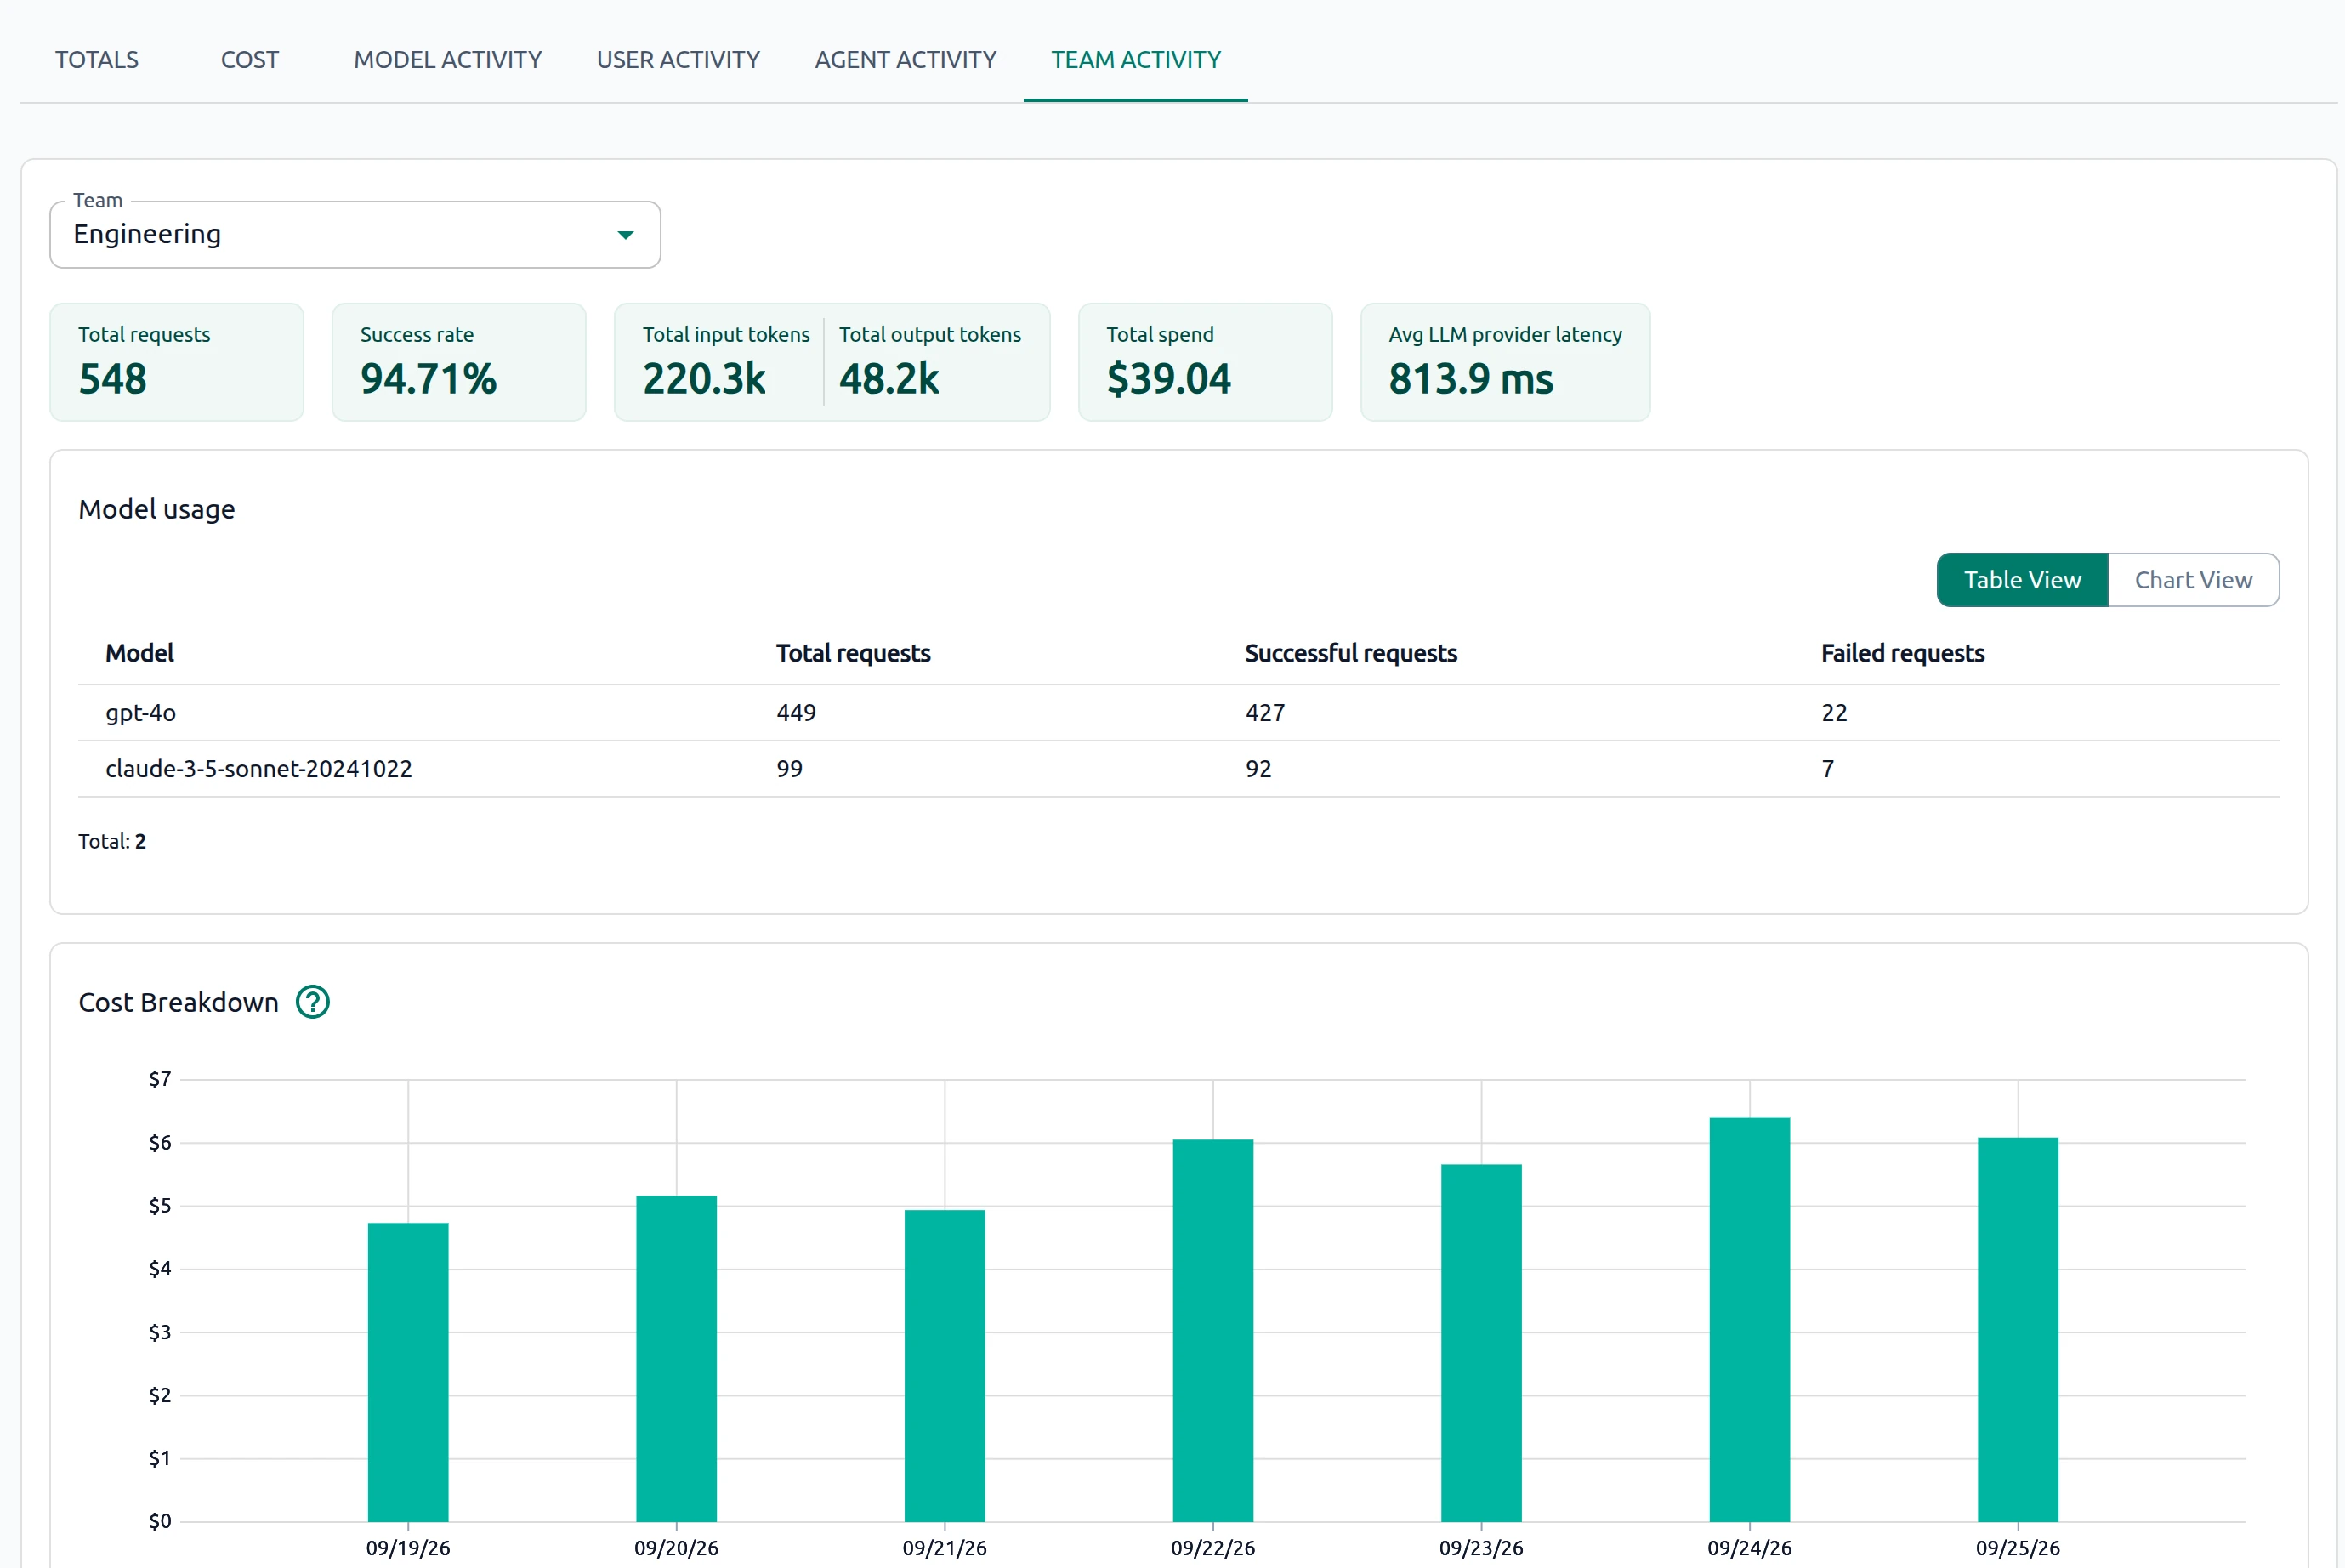Click the Success rate 94.71% card
This screenshot has height=1568, width=2345.
point(459,362)
